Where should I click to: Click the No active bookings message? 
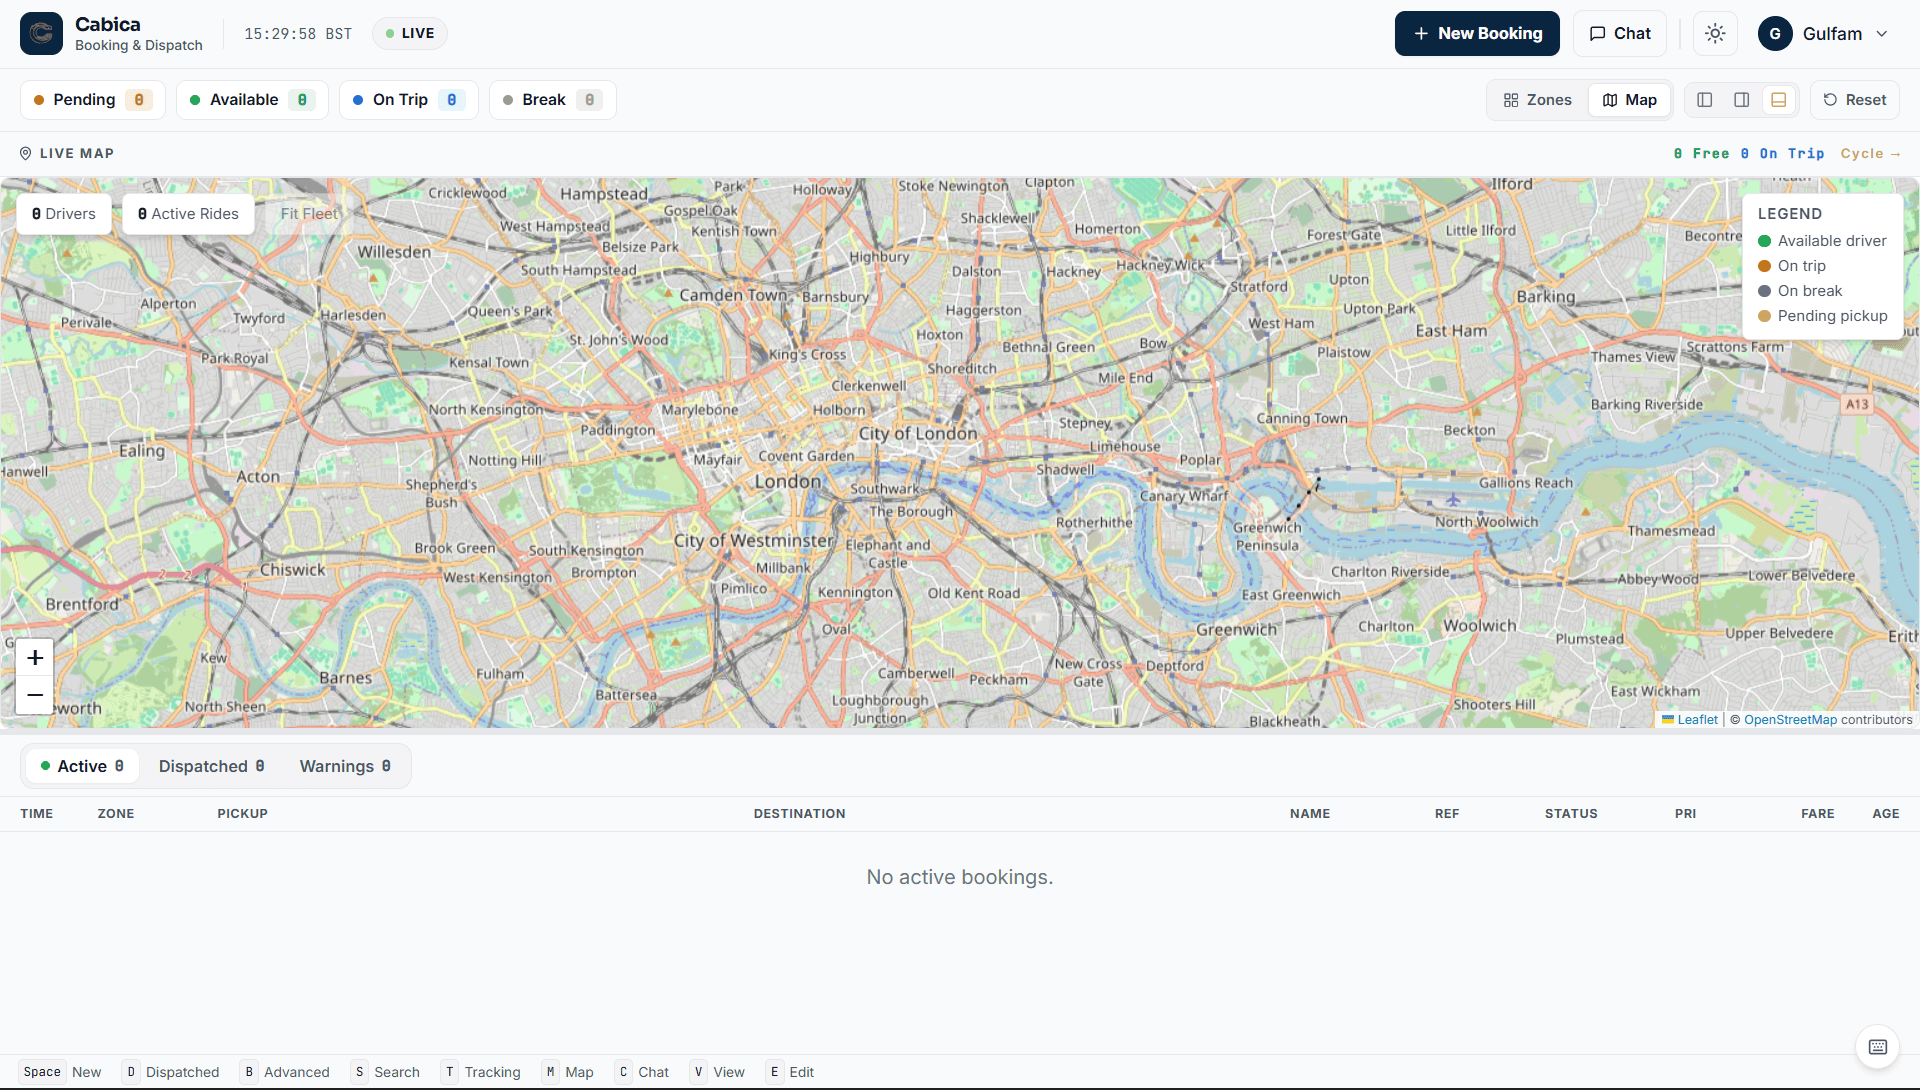point(960,877)
